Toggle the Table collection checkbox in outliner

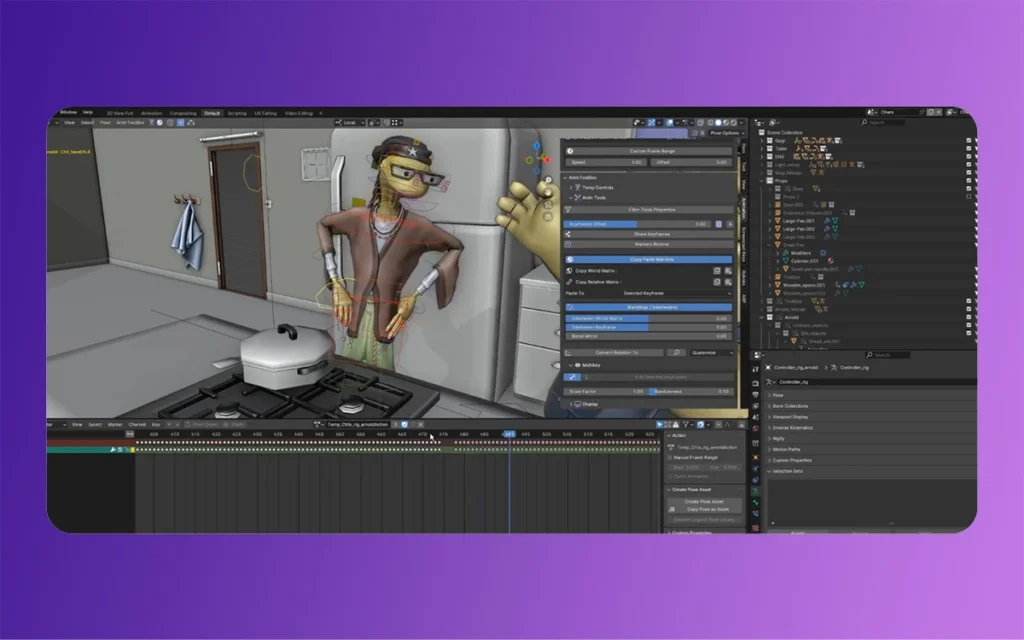coord(968,148)
